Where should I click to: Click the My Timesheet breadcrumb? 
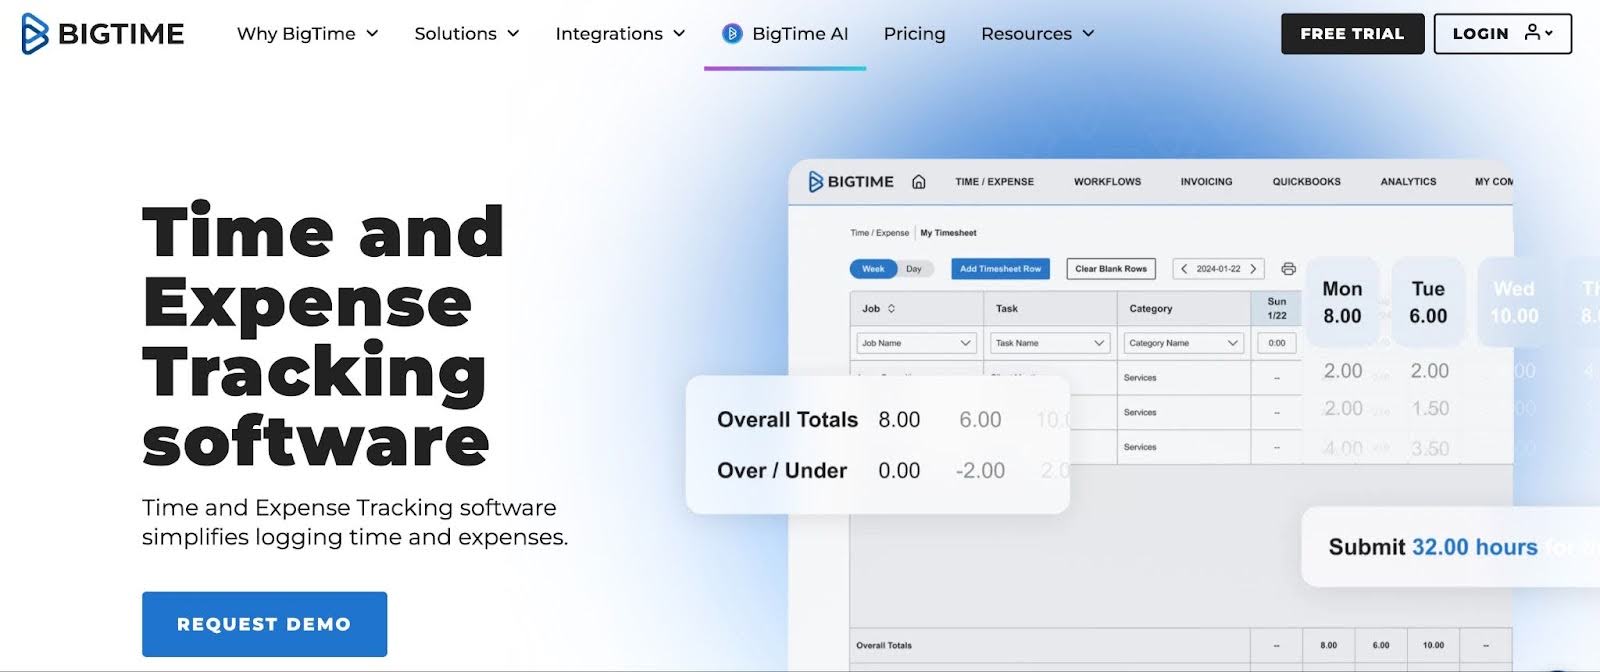(948, 233)
